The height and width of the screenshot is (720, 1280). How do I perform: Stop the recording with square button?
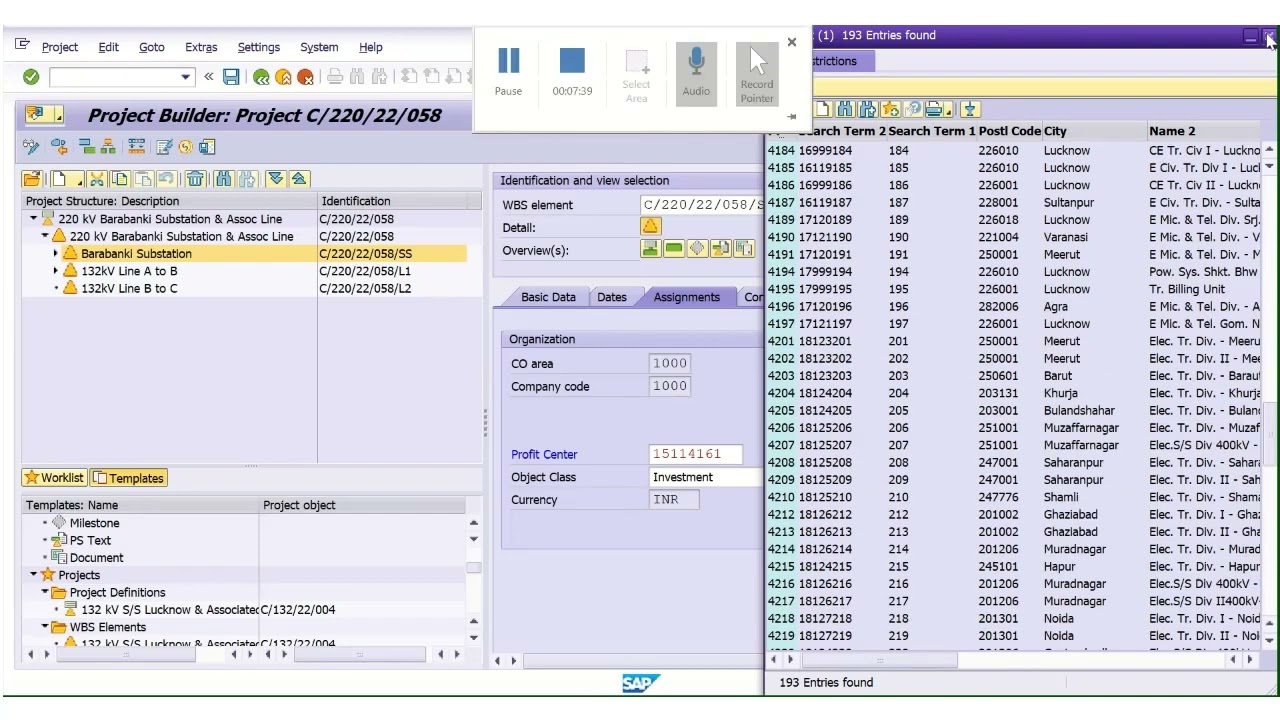pos(572,62)
